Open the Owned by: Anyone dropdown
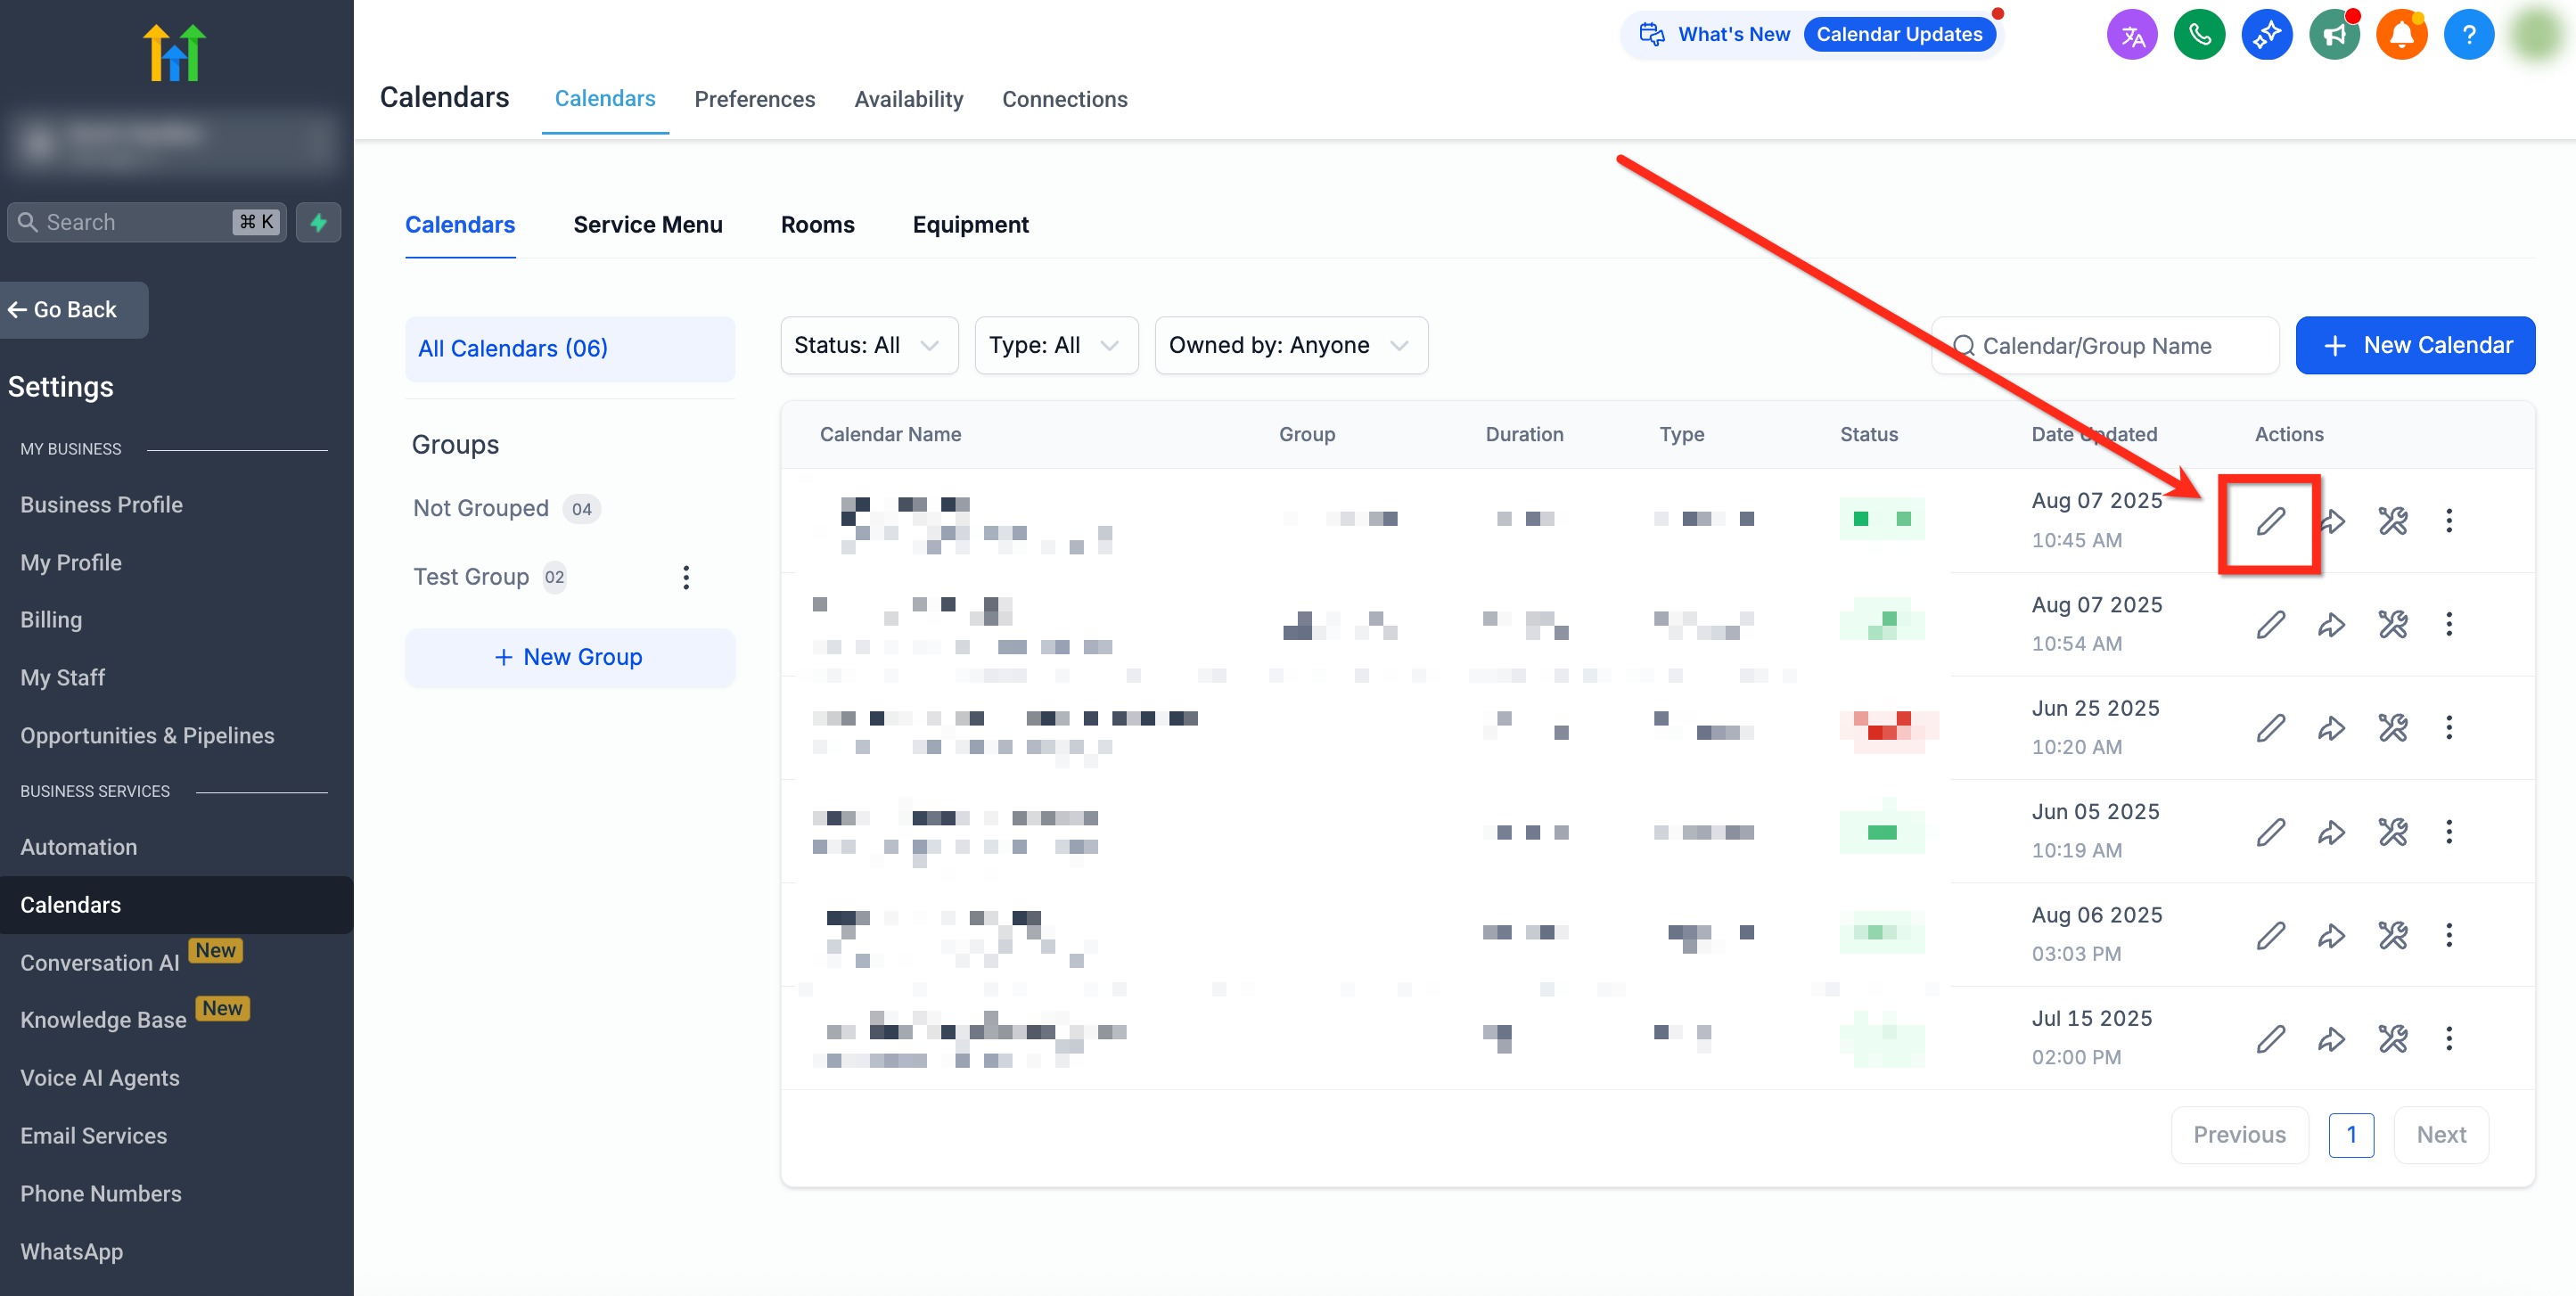Image resolution: width=2576 pixels, height=1296 pixels. point(1290,345)
